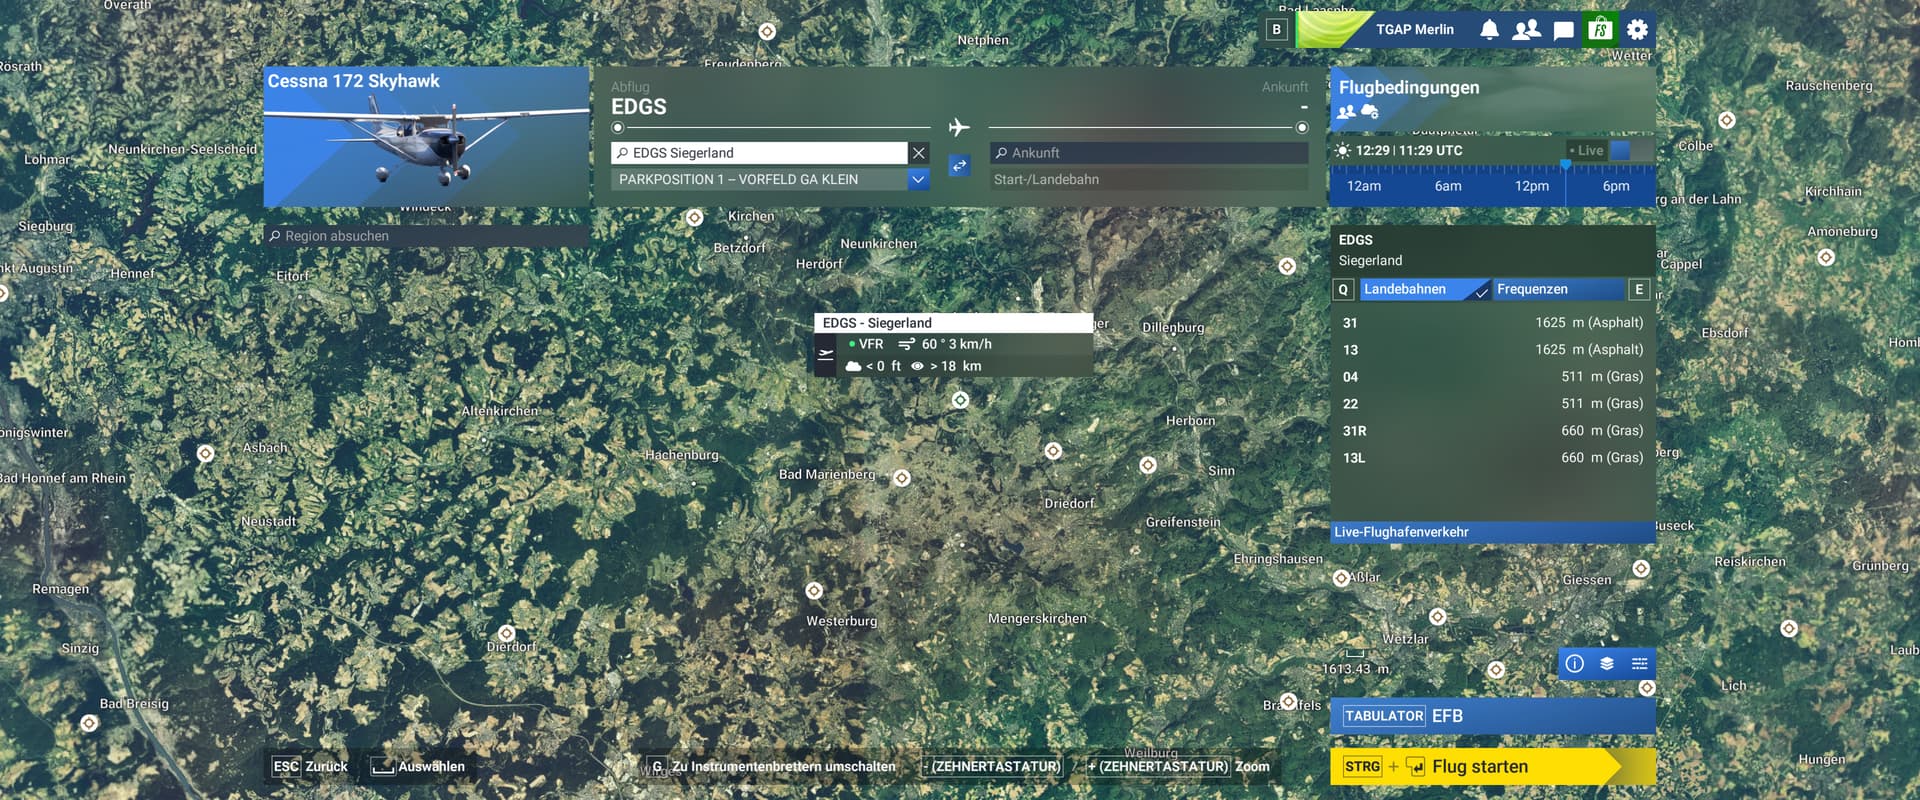
Task: Select the airport marker beside Kirchen
Action: (695, 217)
